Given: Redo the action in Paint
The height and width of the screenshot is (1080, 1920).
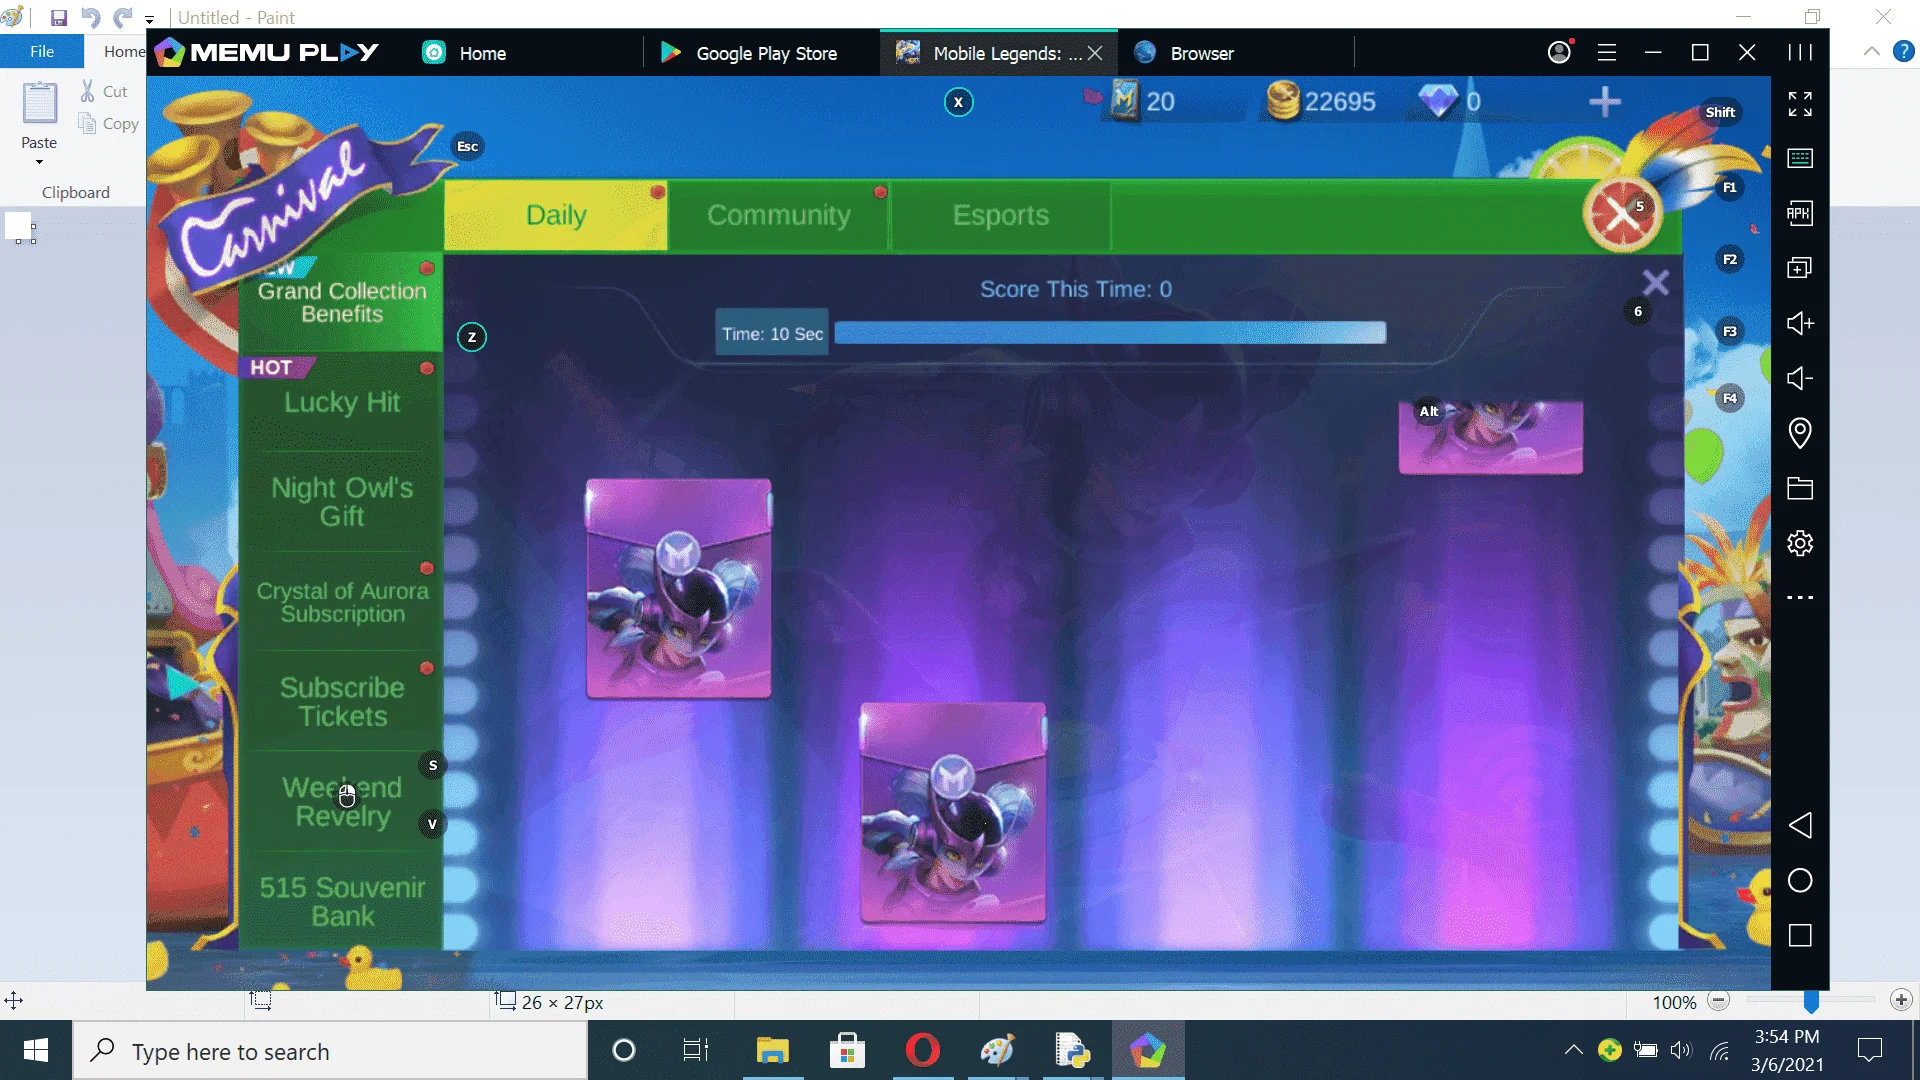Looking at the screenshot, I should (122, 17).
